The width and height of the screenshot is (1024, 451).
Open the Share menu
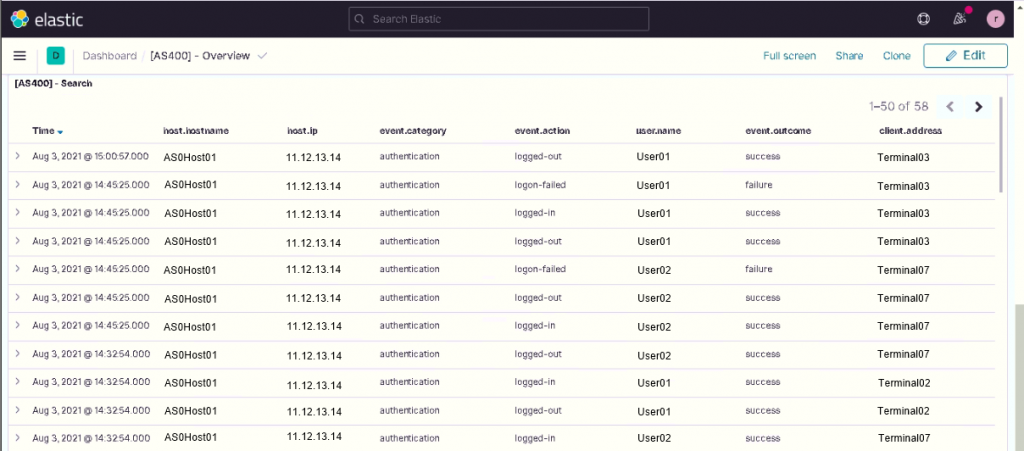click(849, 56)
